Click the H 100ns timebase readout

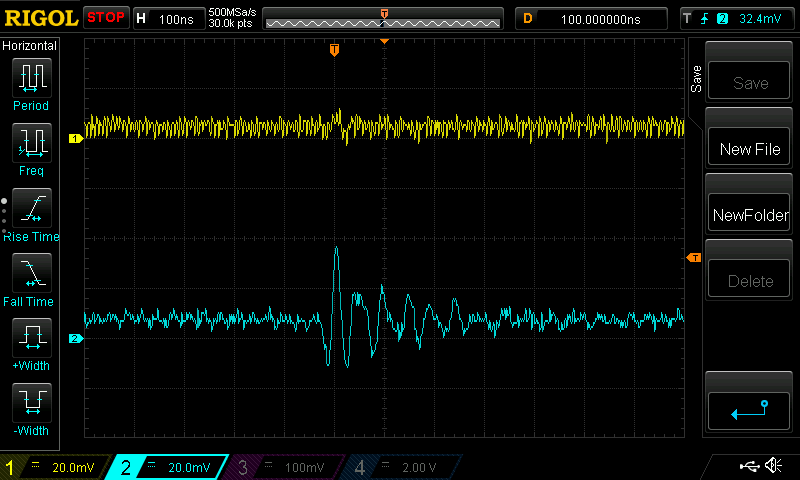point(168,19)
